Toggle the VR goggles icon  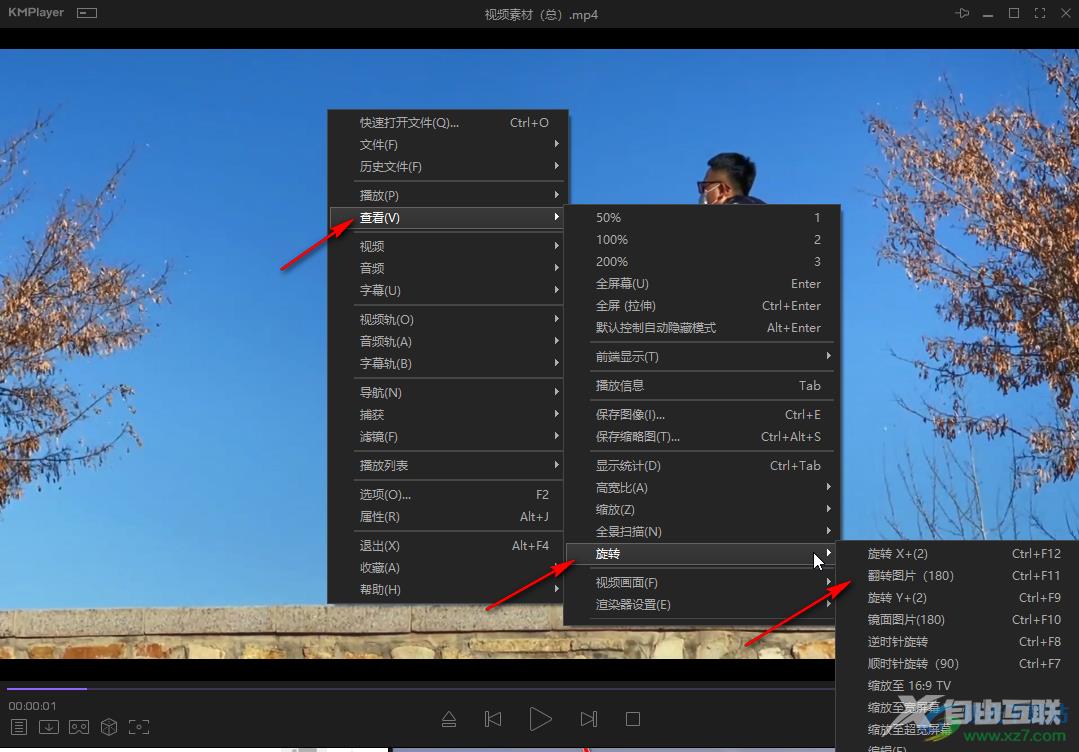pyautogui.click(x=79, y=727)
